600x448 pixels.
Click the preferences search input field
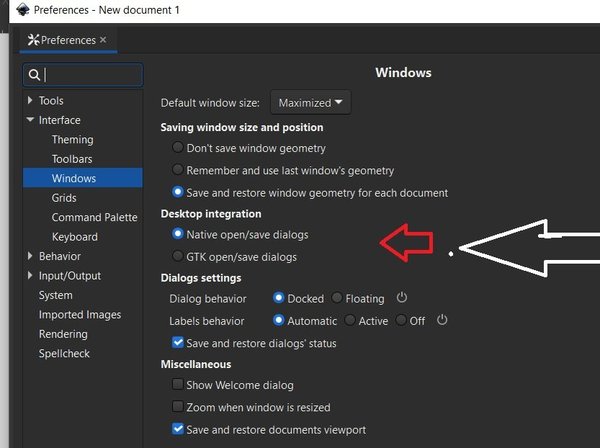point(92,75)
